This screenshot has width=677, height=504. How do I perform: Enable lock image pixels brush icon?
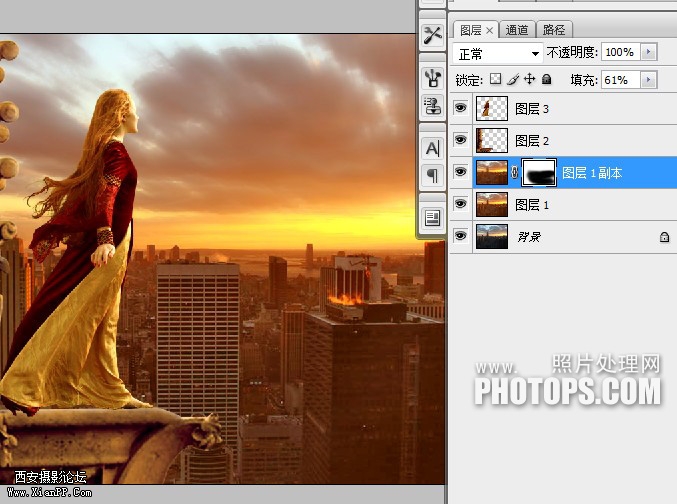[x=513, y=79]
